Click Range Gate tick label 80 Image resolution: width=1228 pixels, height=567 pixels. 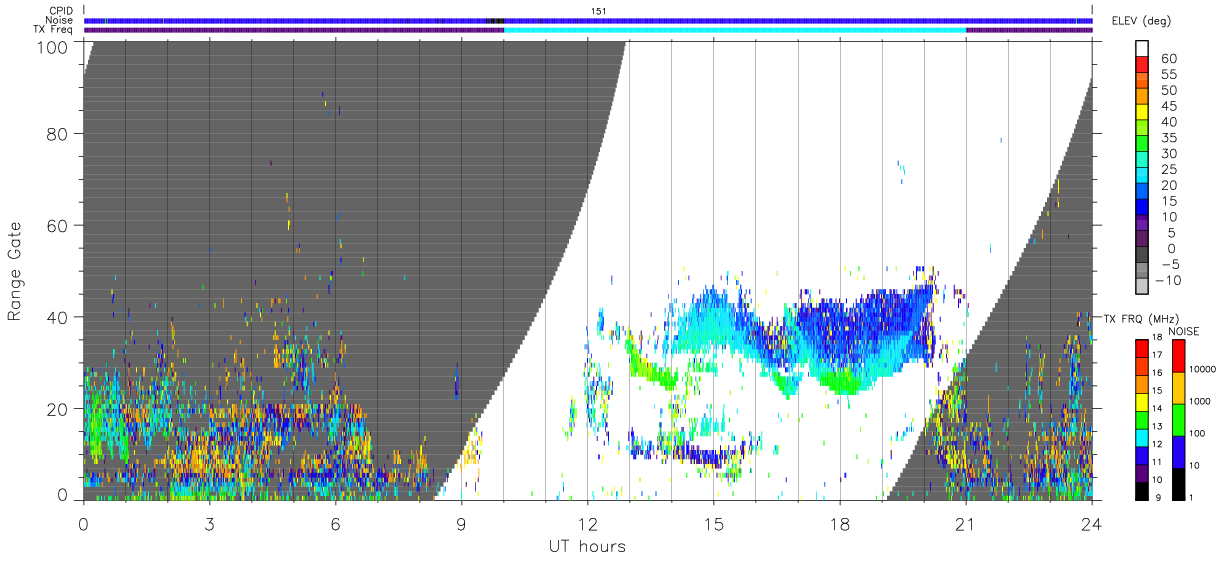[58, 134]
